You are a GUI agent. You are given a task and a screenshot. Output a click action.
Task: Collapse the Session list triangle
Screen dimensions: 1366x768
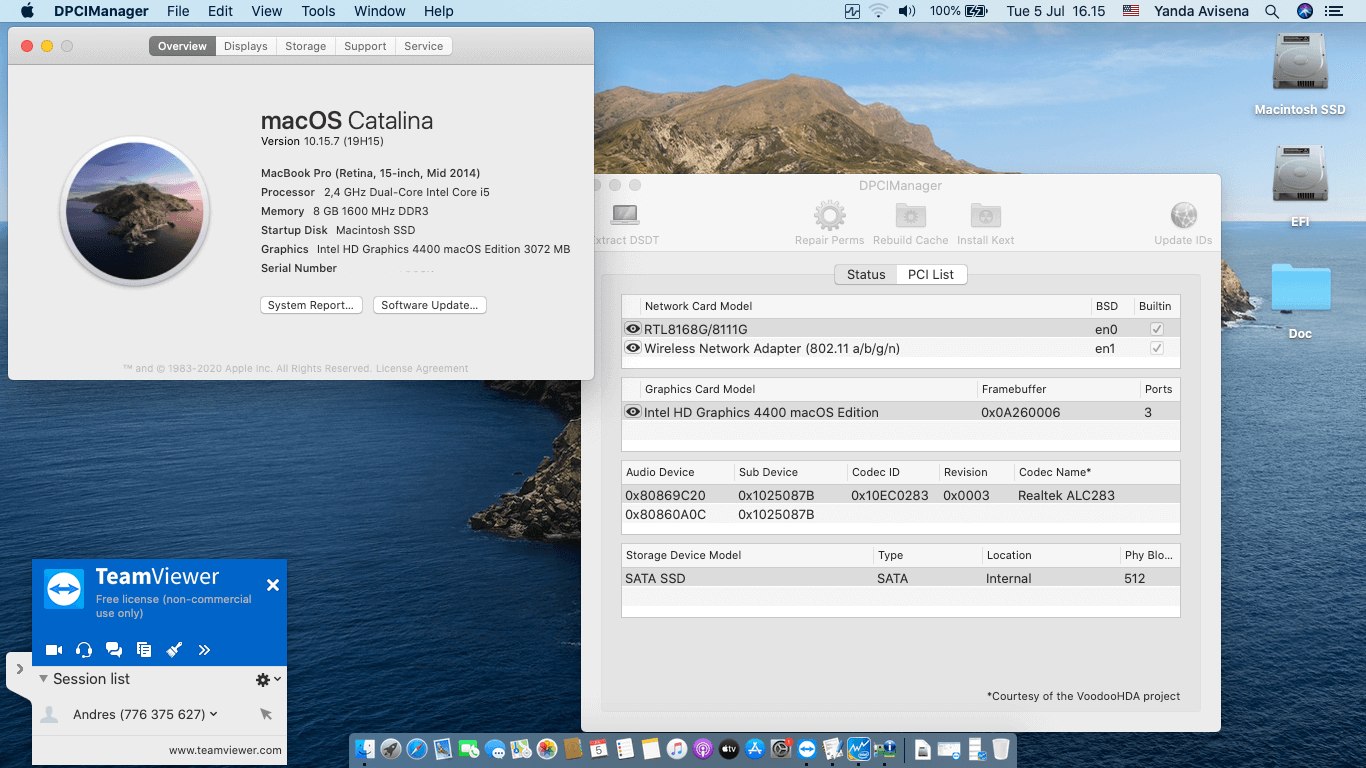pyautogui.click(x=44, y=678)
